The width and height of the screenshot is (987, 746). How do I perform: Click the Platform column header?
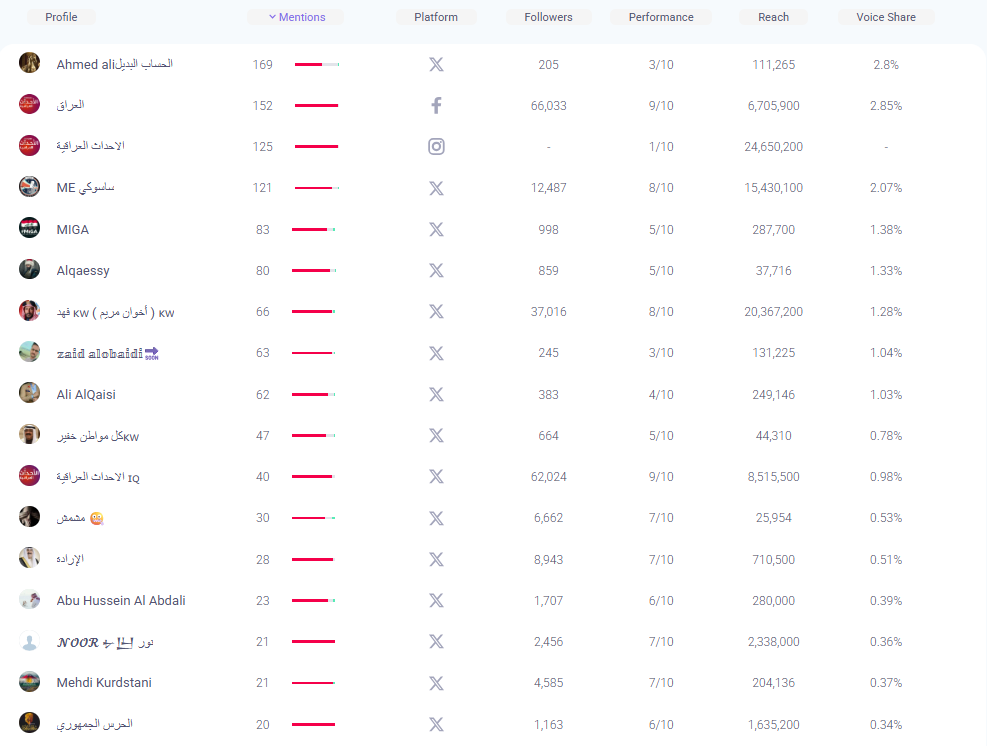[x=436, y=17]
